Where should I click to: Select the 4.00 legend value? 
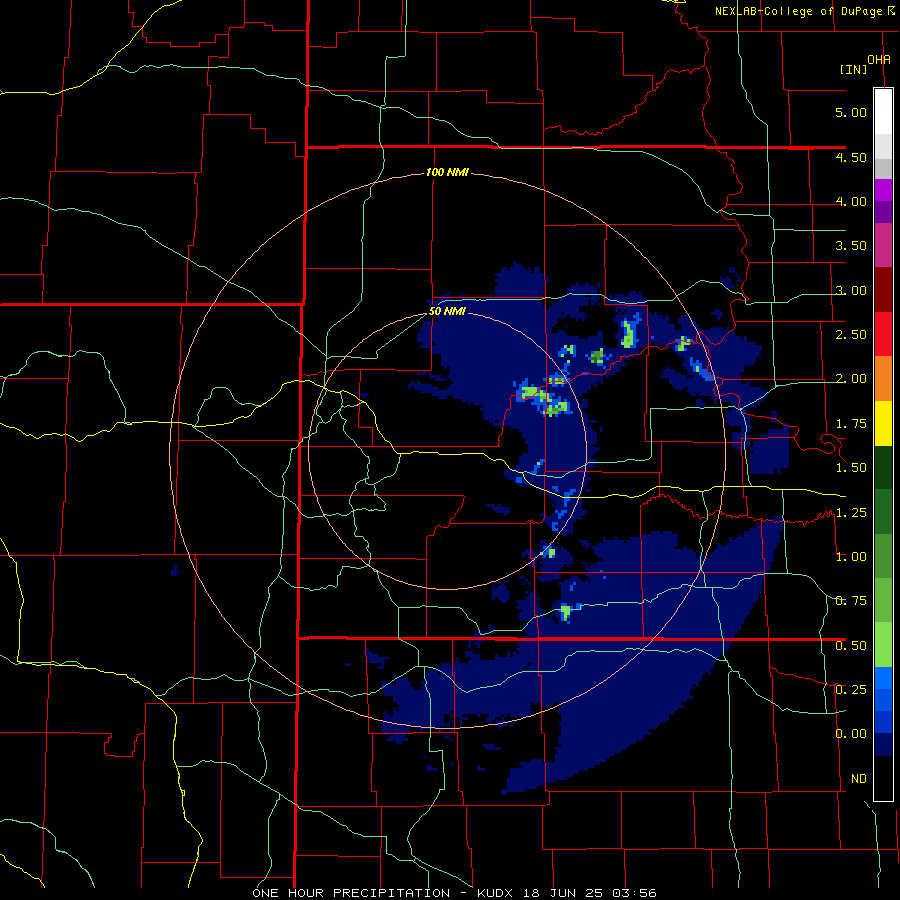(x=851, y=201)
